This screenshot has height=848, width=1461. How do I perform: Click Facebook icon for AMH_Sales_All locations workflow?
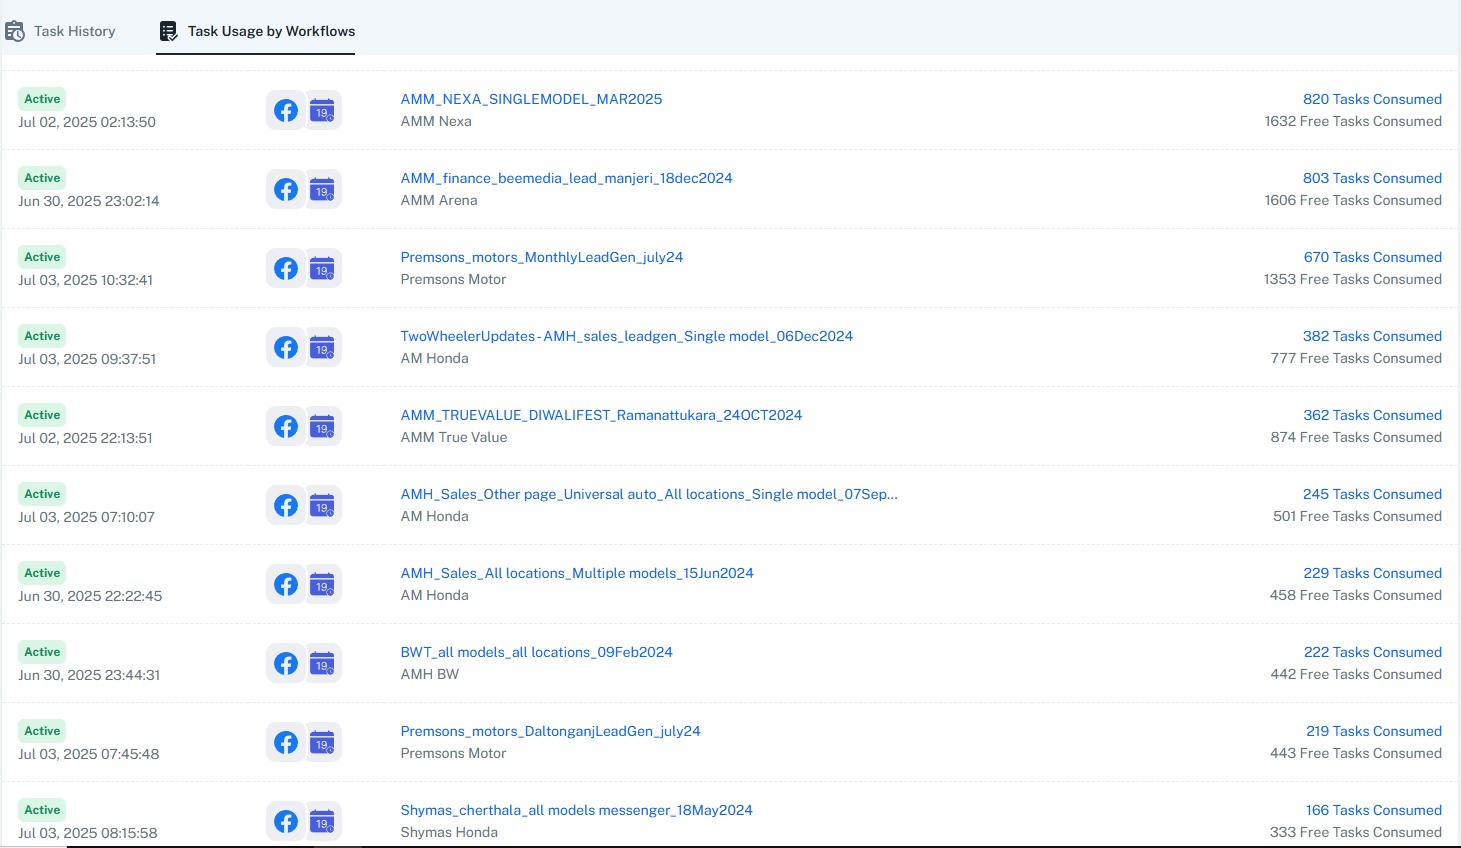coord(286,584)
